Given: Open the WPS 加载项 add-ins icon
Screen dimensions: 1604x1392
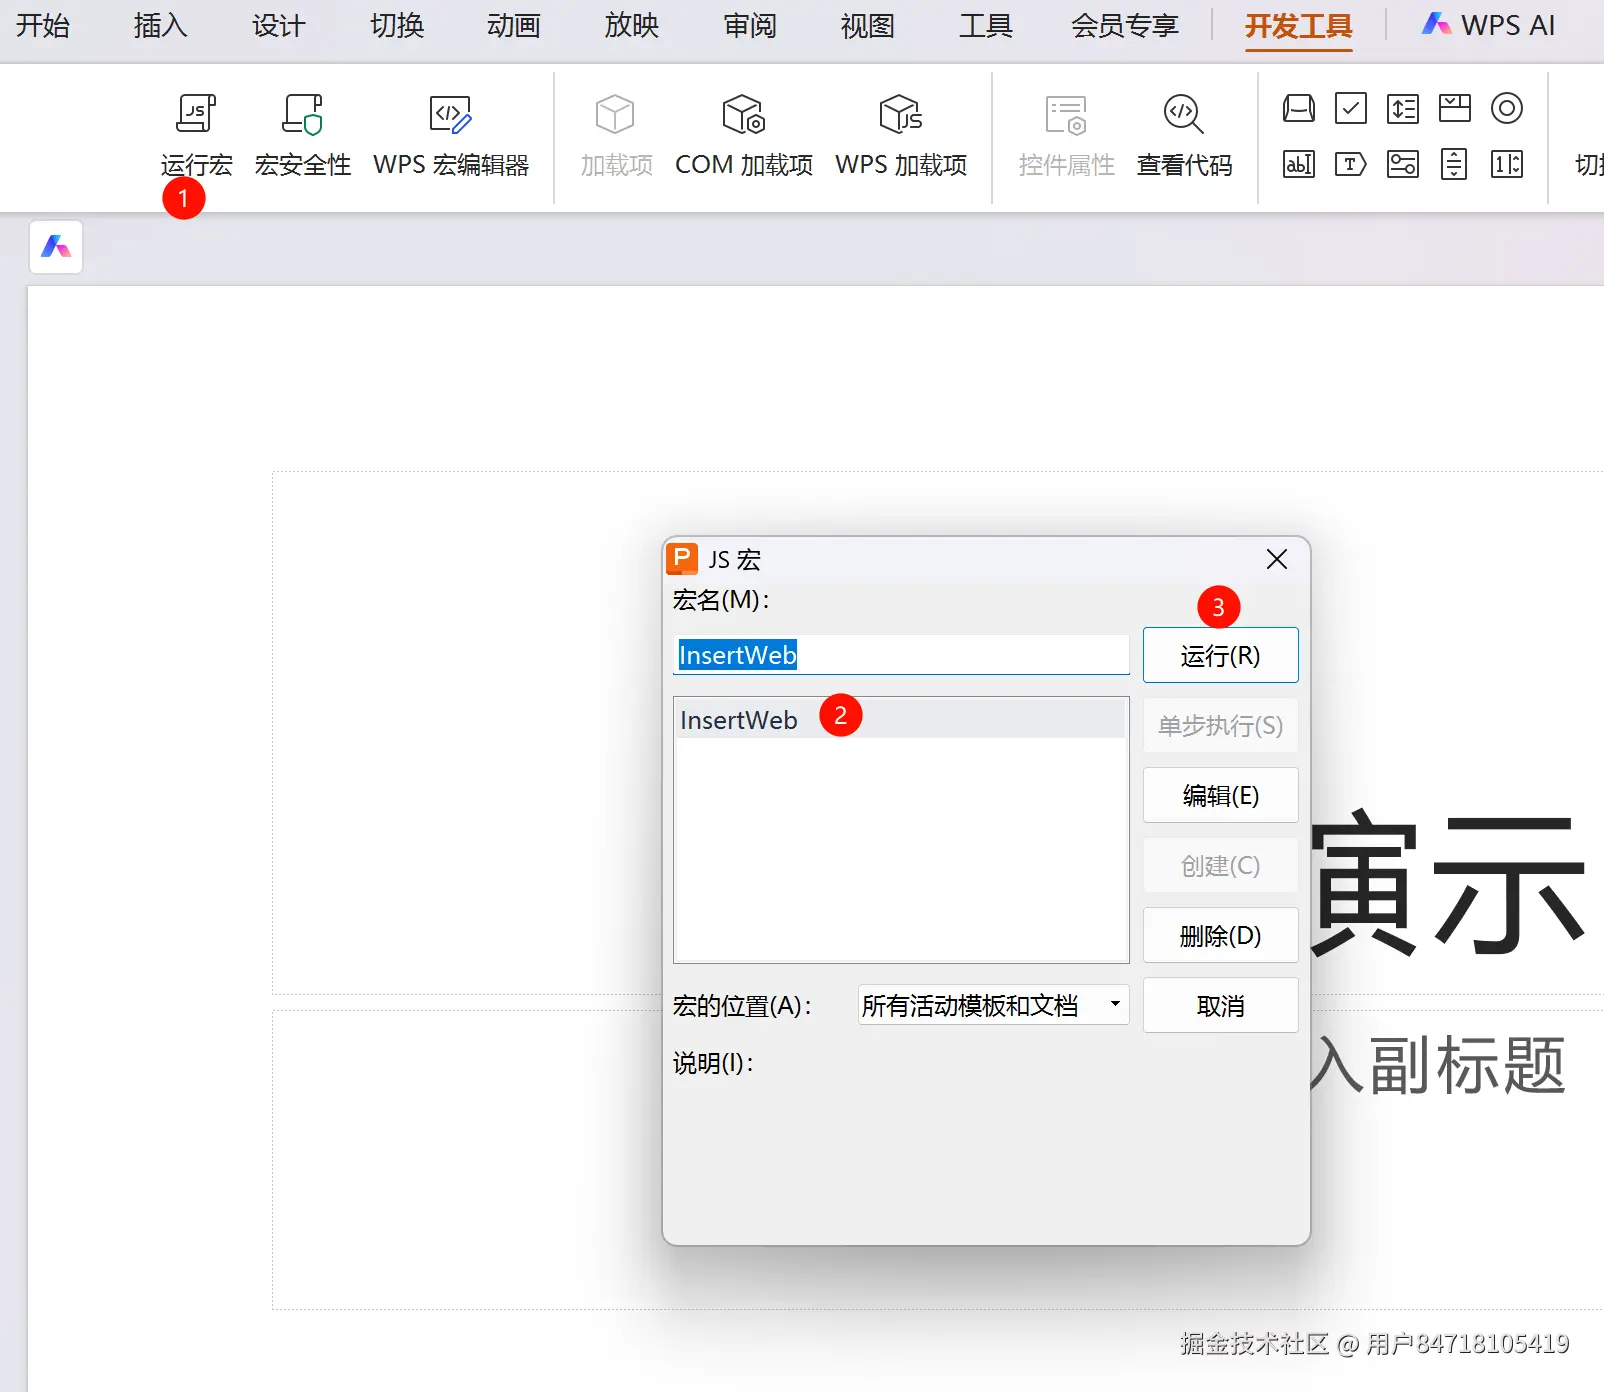Looking at the screenshot, I should point(900,114).
